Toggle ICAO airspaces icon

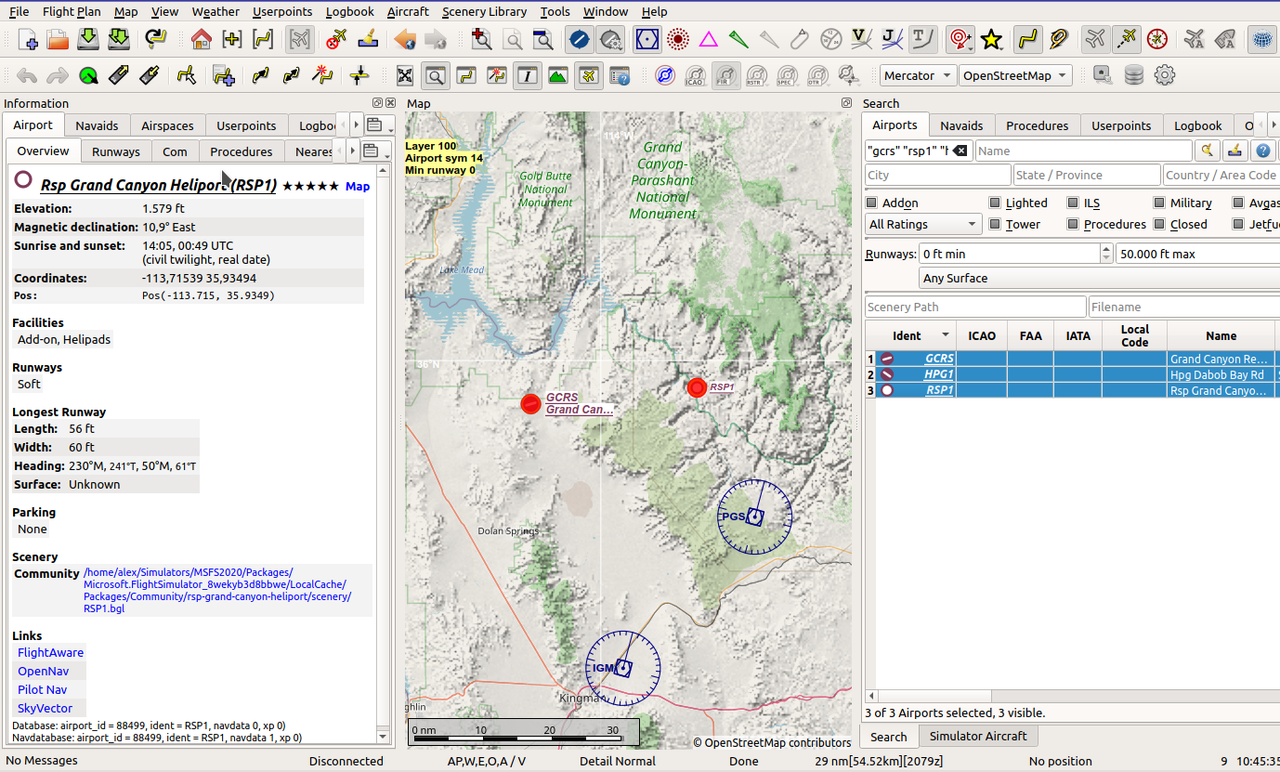click(x=696, y=76)
